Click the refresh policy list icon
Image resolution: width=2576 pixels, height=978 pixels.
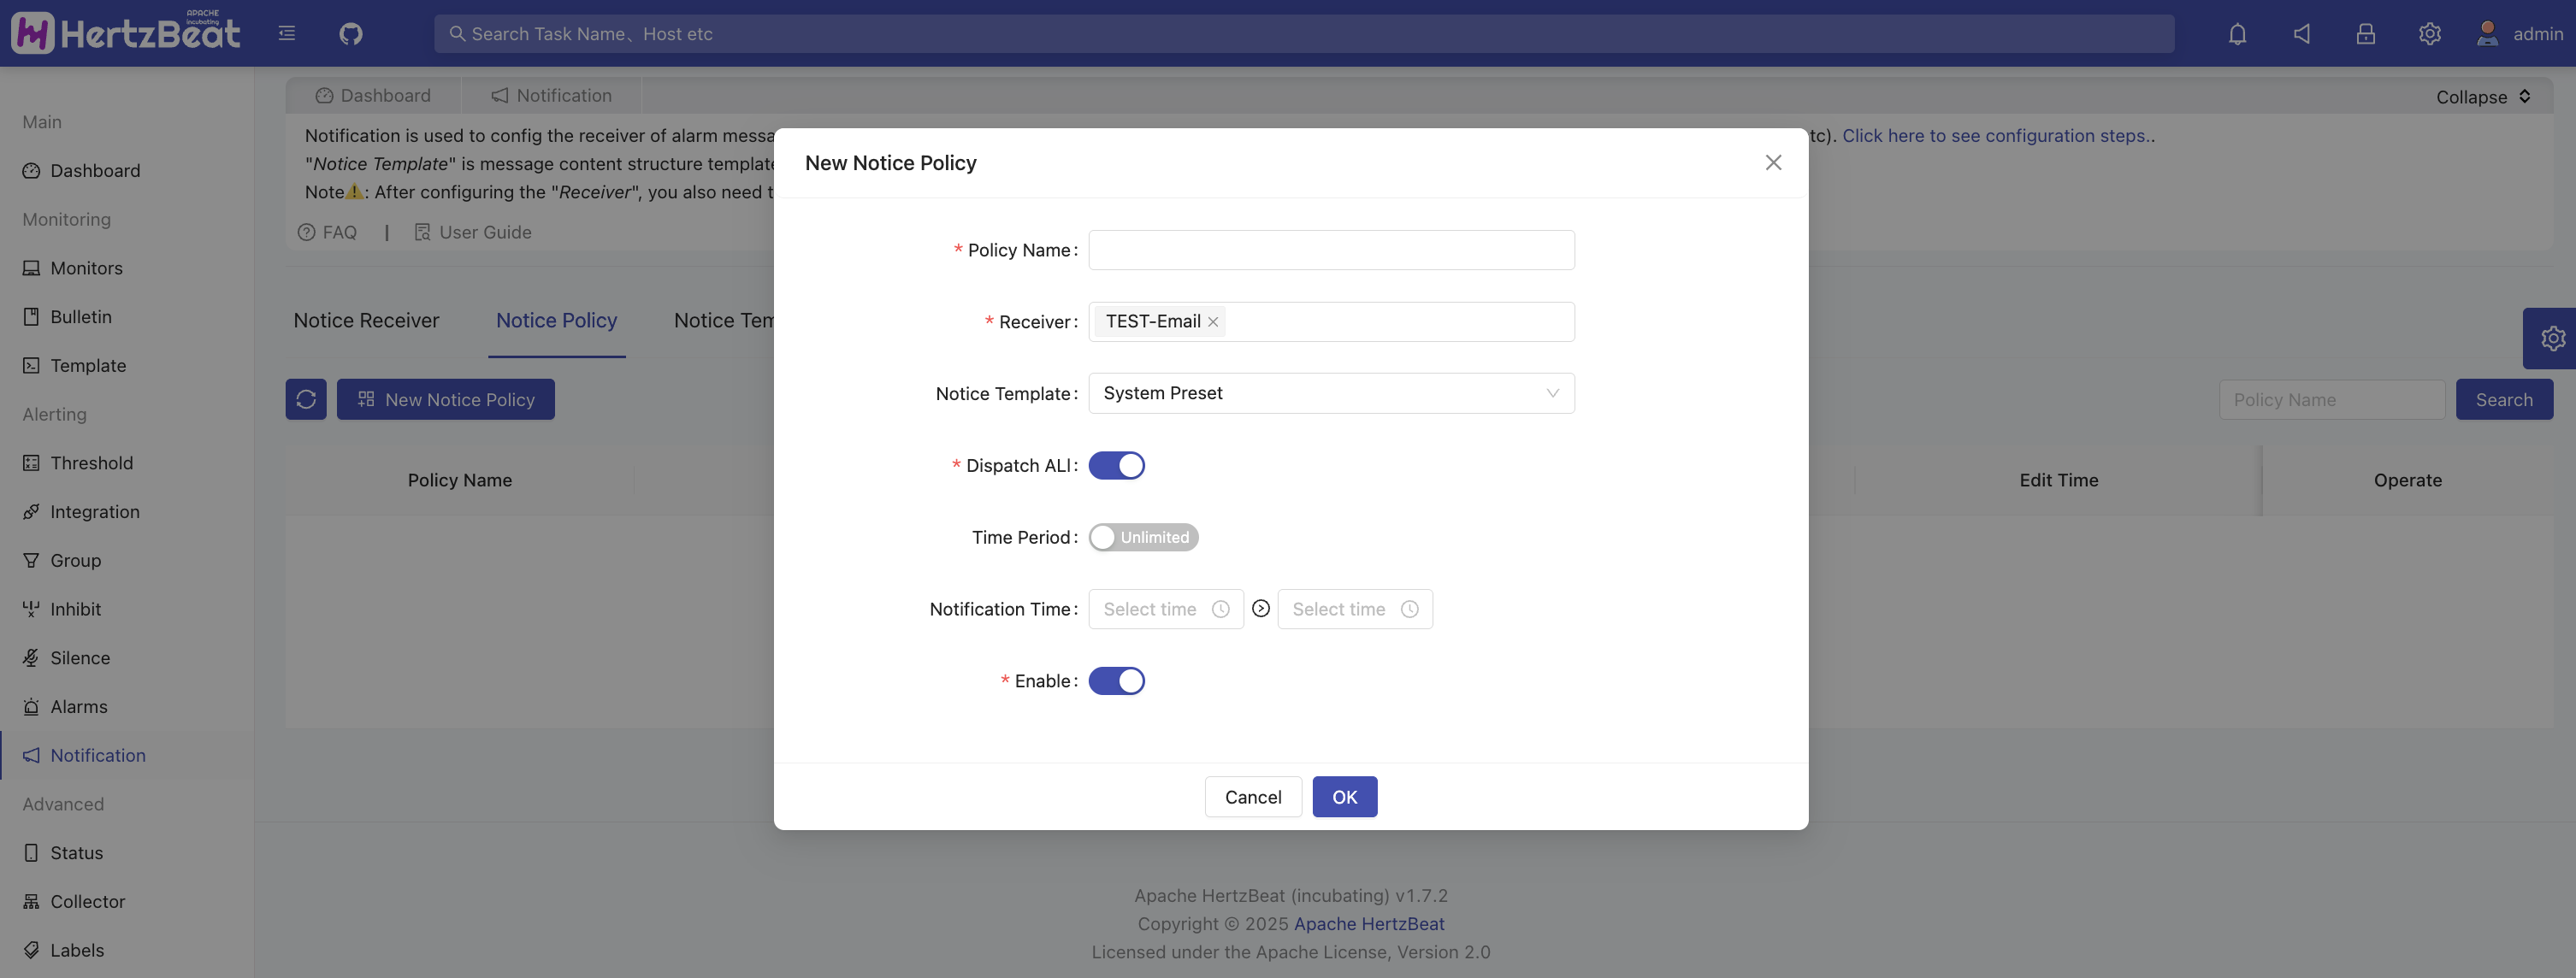pyautogui.click(x=306, y=399)
